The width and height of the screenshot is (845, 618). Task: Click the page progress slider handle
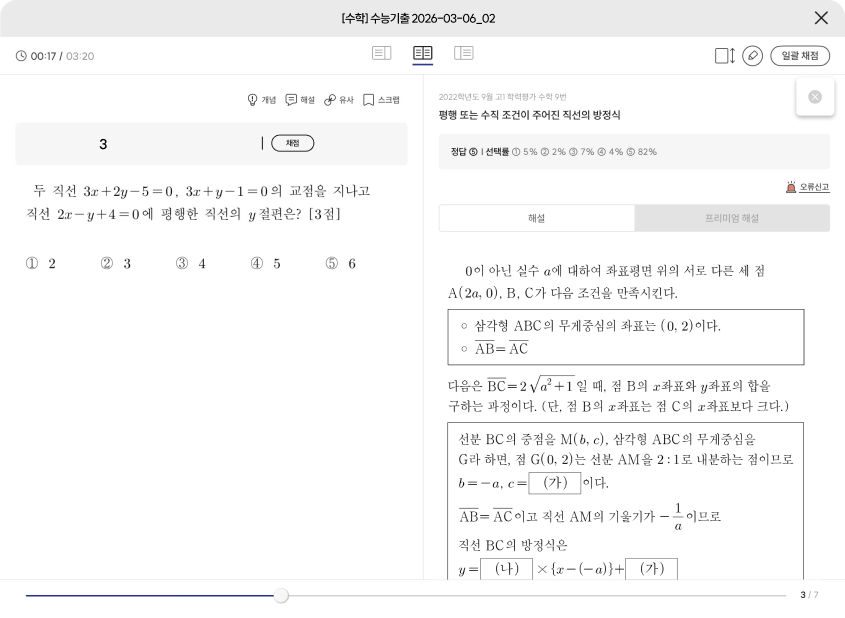pos(281,595)
